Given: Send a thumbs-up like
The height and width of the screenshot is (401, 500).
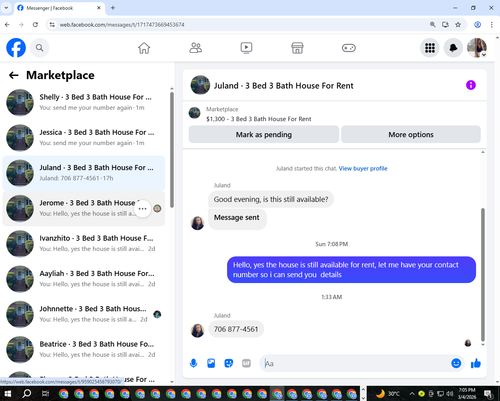Looking at the screenshot, I should pos(476,363).
